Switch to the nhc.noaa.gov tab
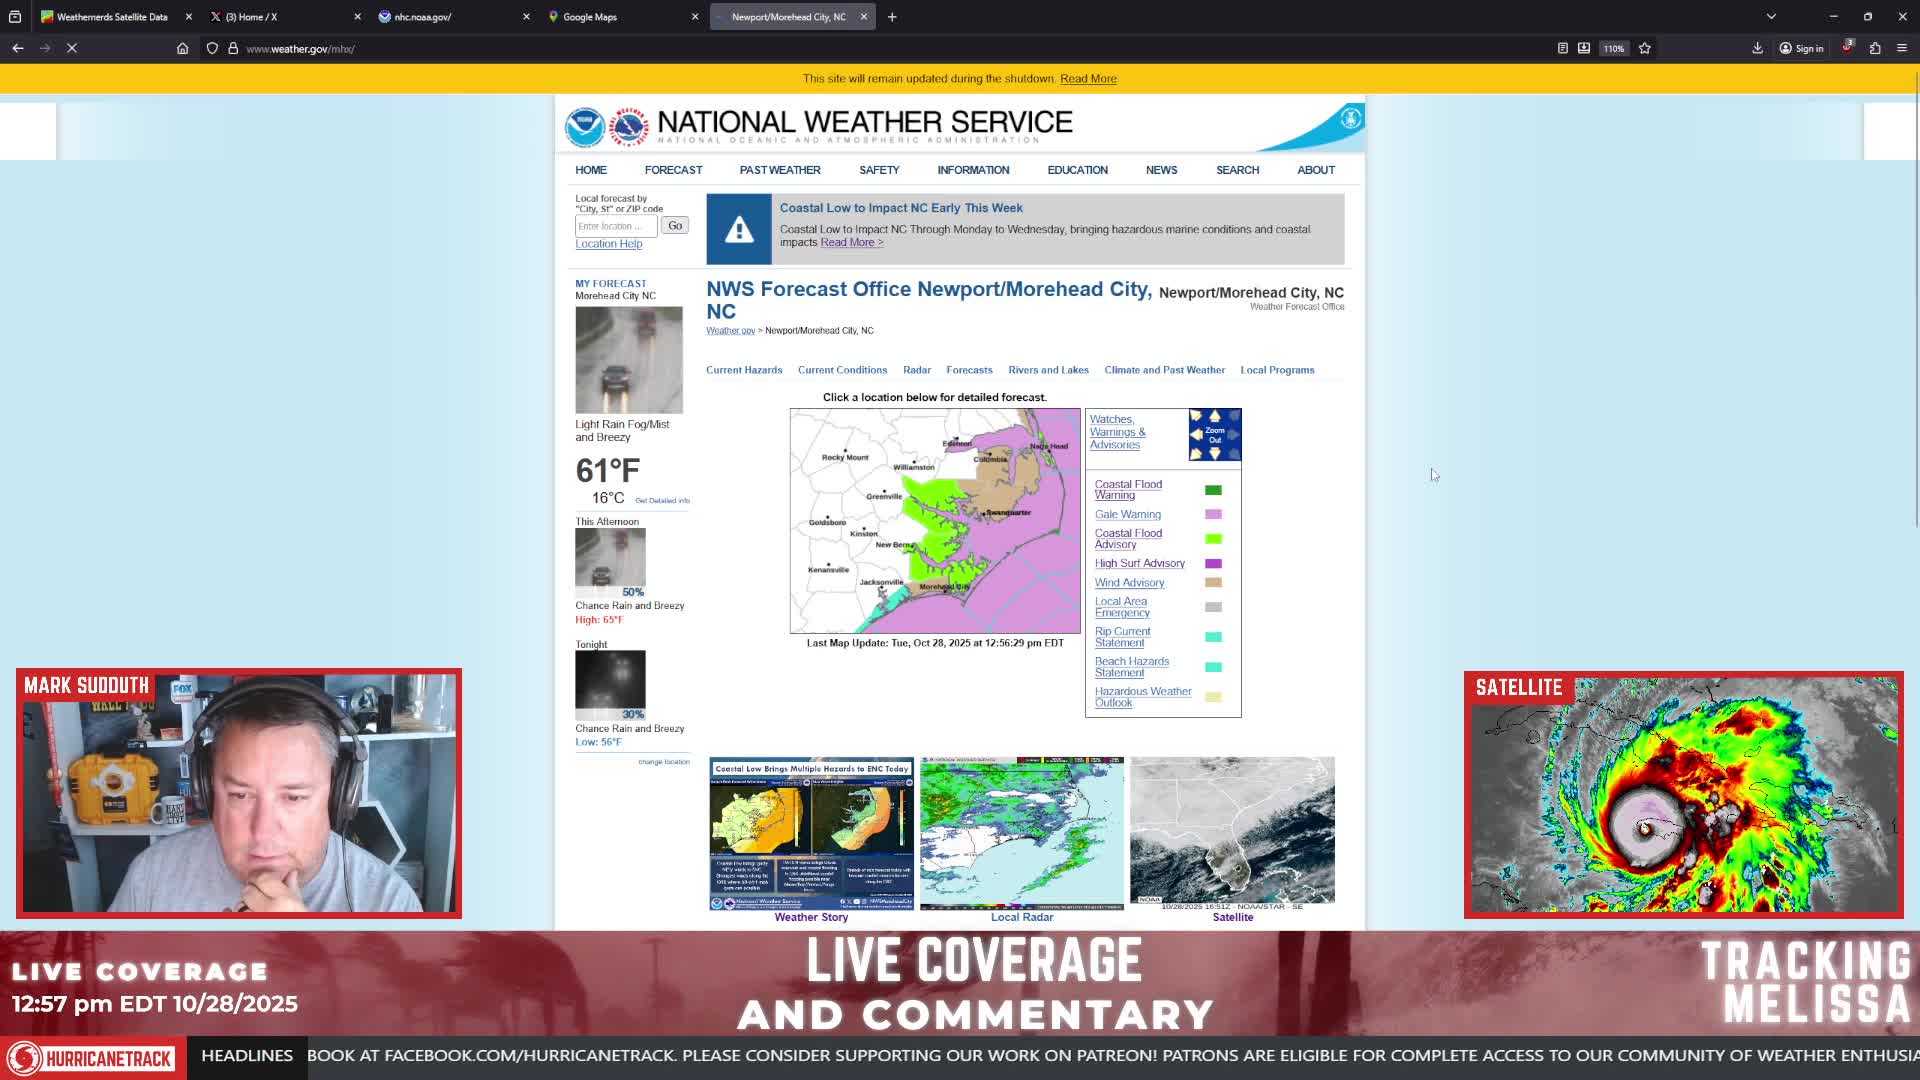 tap(454, 17)
